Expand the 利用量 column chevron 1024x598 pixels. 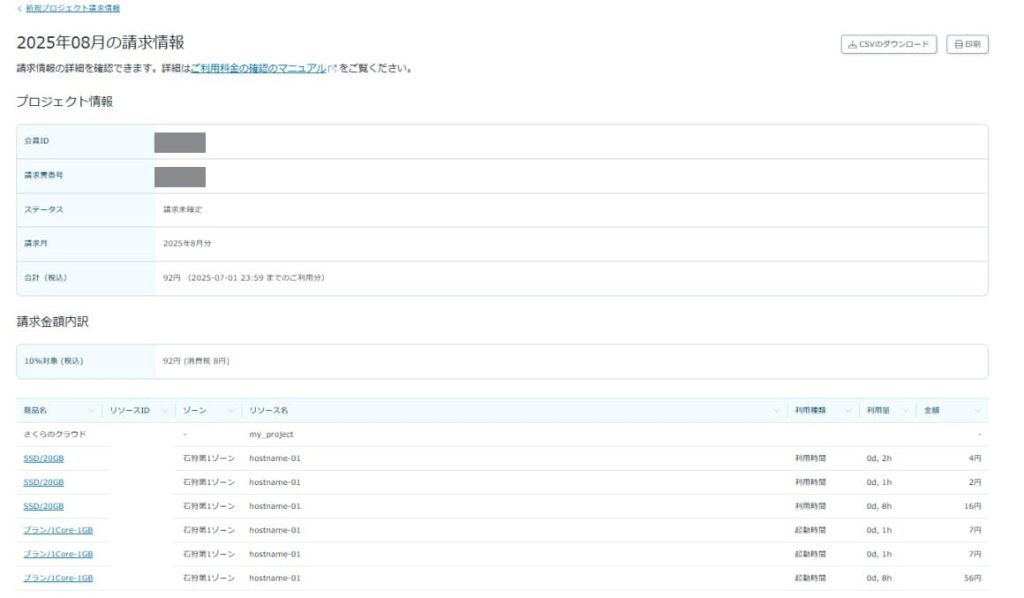point(907,411)
